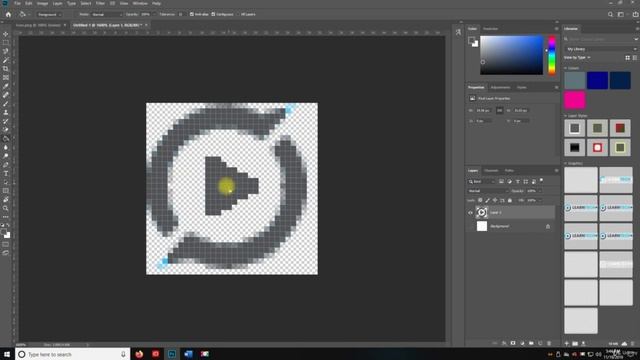Image resolution: width=640 pixels, height=360 pixels.
Task: Open the fill source Foreground dropdown
Action: click(x=49, y=14)
